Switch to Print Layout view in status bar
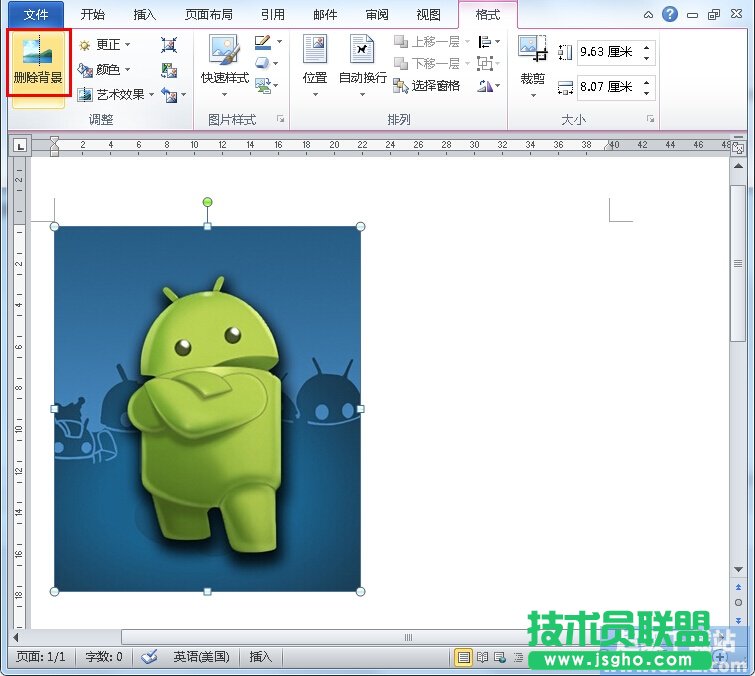Screen dimensions: 755x676 [463, 657]
